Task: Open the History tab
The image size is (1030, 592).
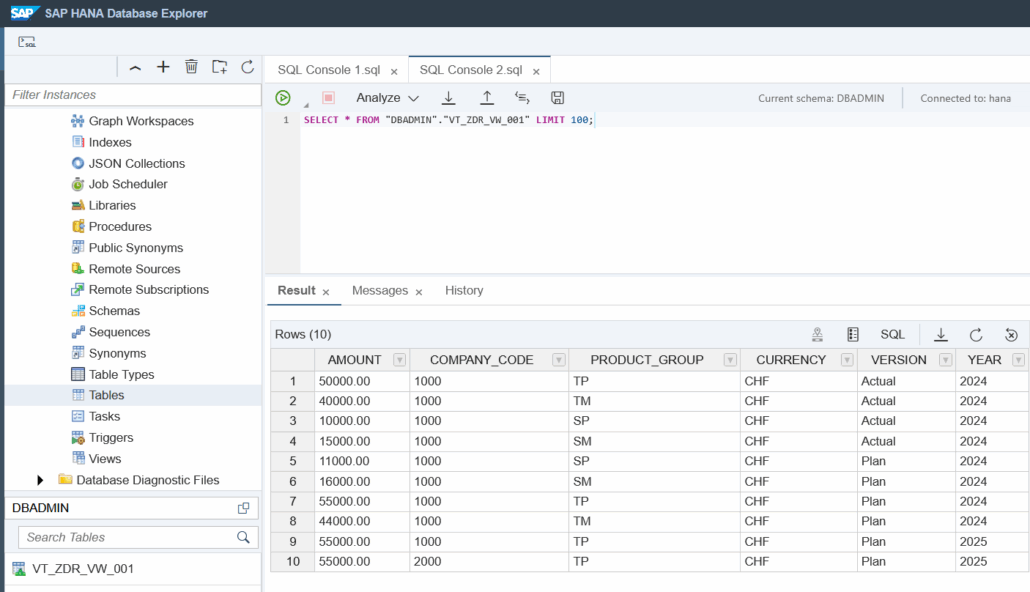Action: click(x=464, y=290)
